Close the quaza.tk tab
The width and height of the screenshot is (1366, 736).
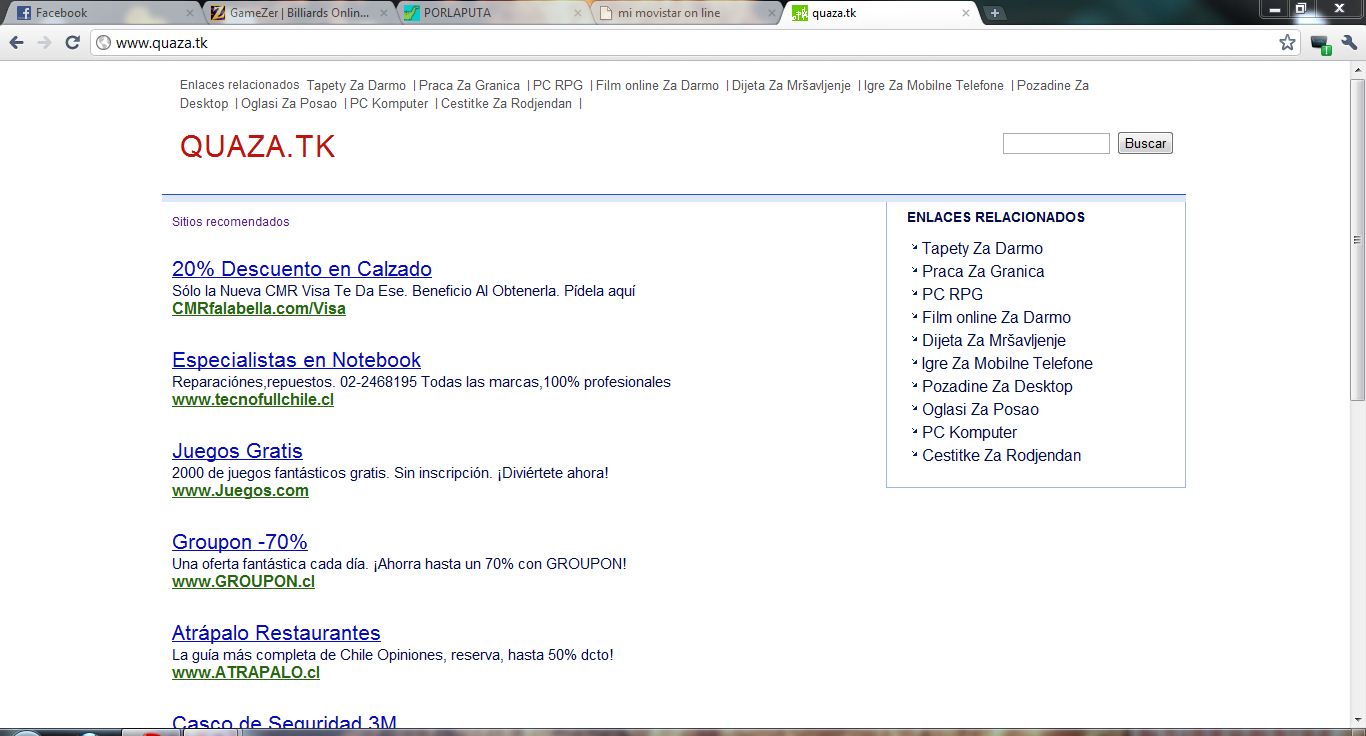pyautogui.click(x=966, y=13)
